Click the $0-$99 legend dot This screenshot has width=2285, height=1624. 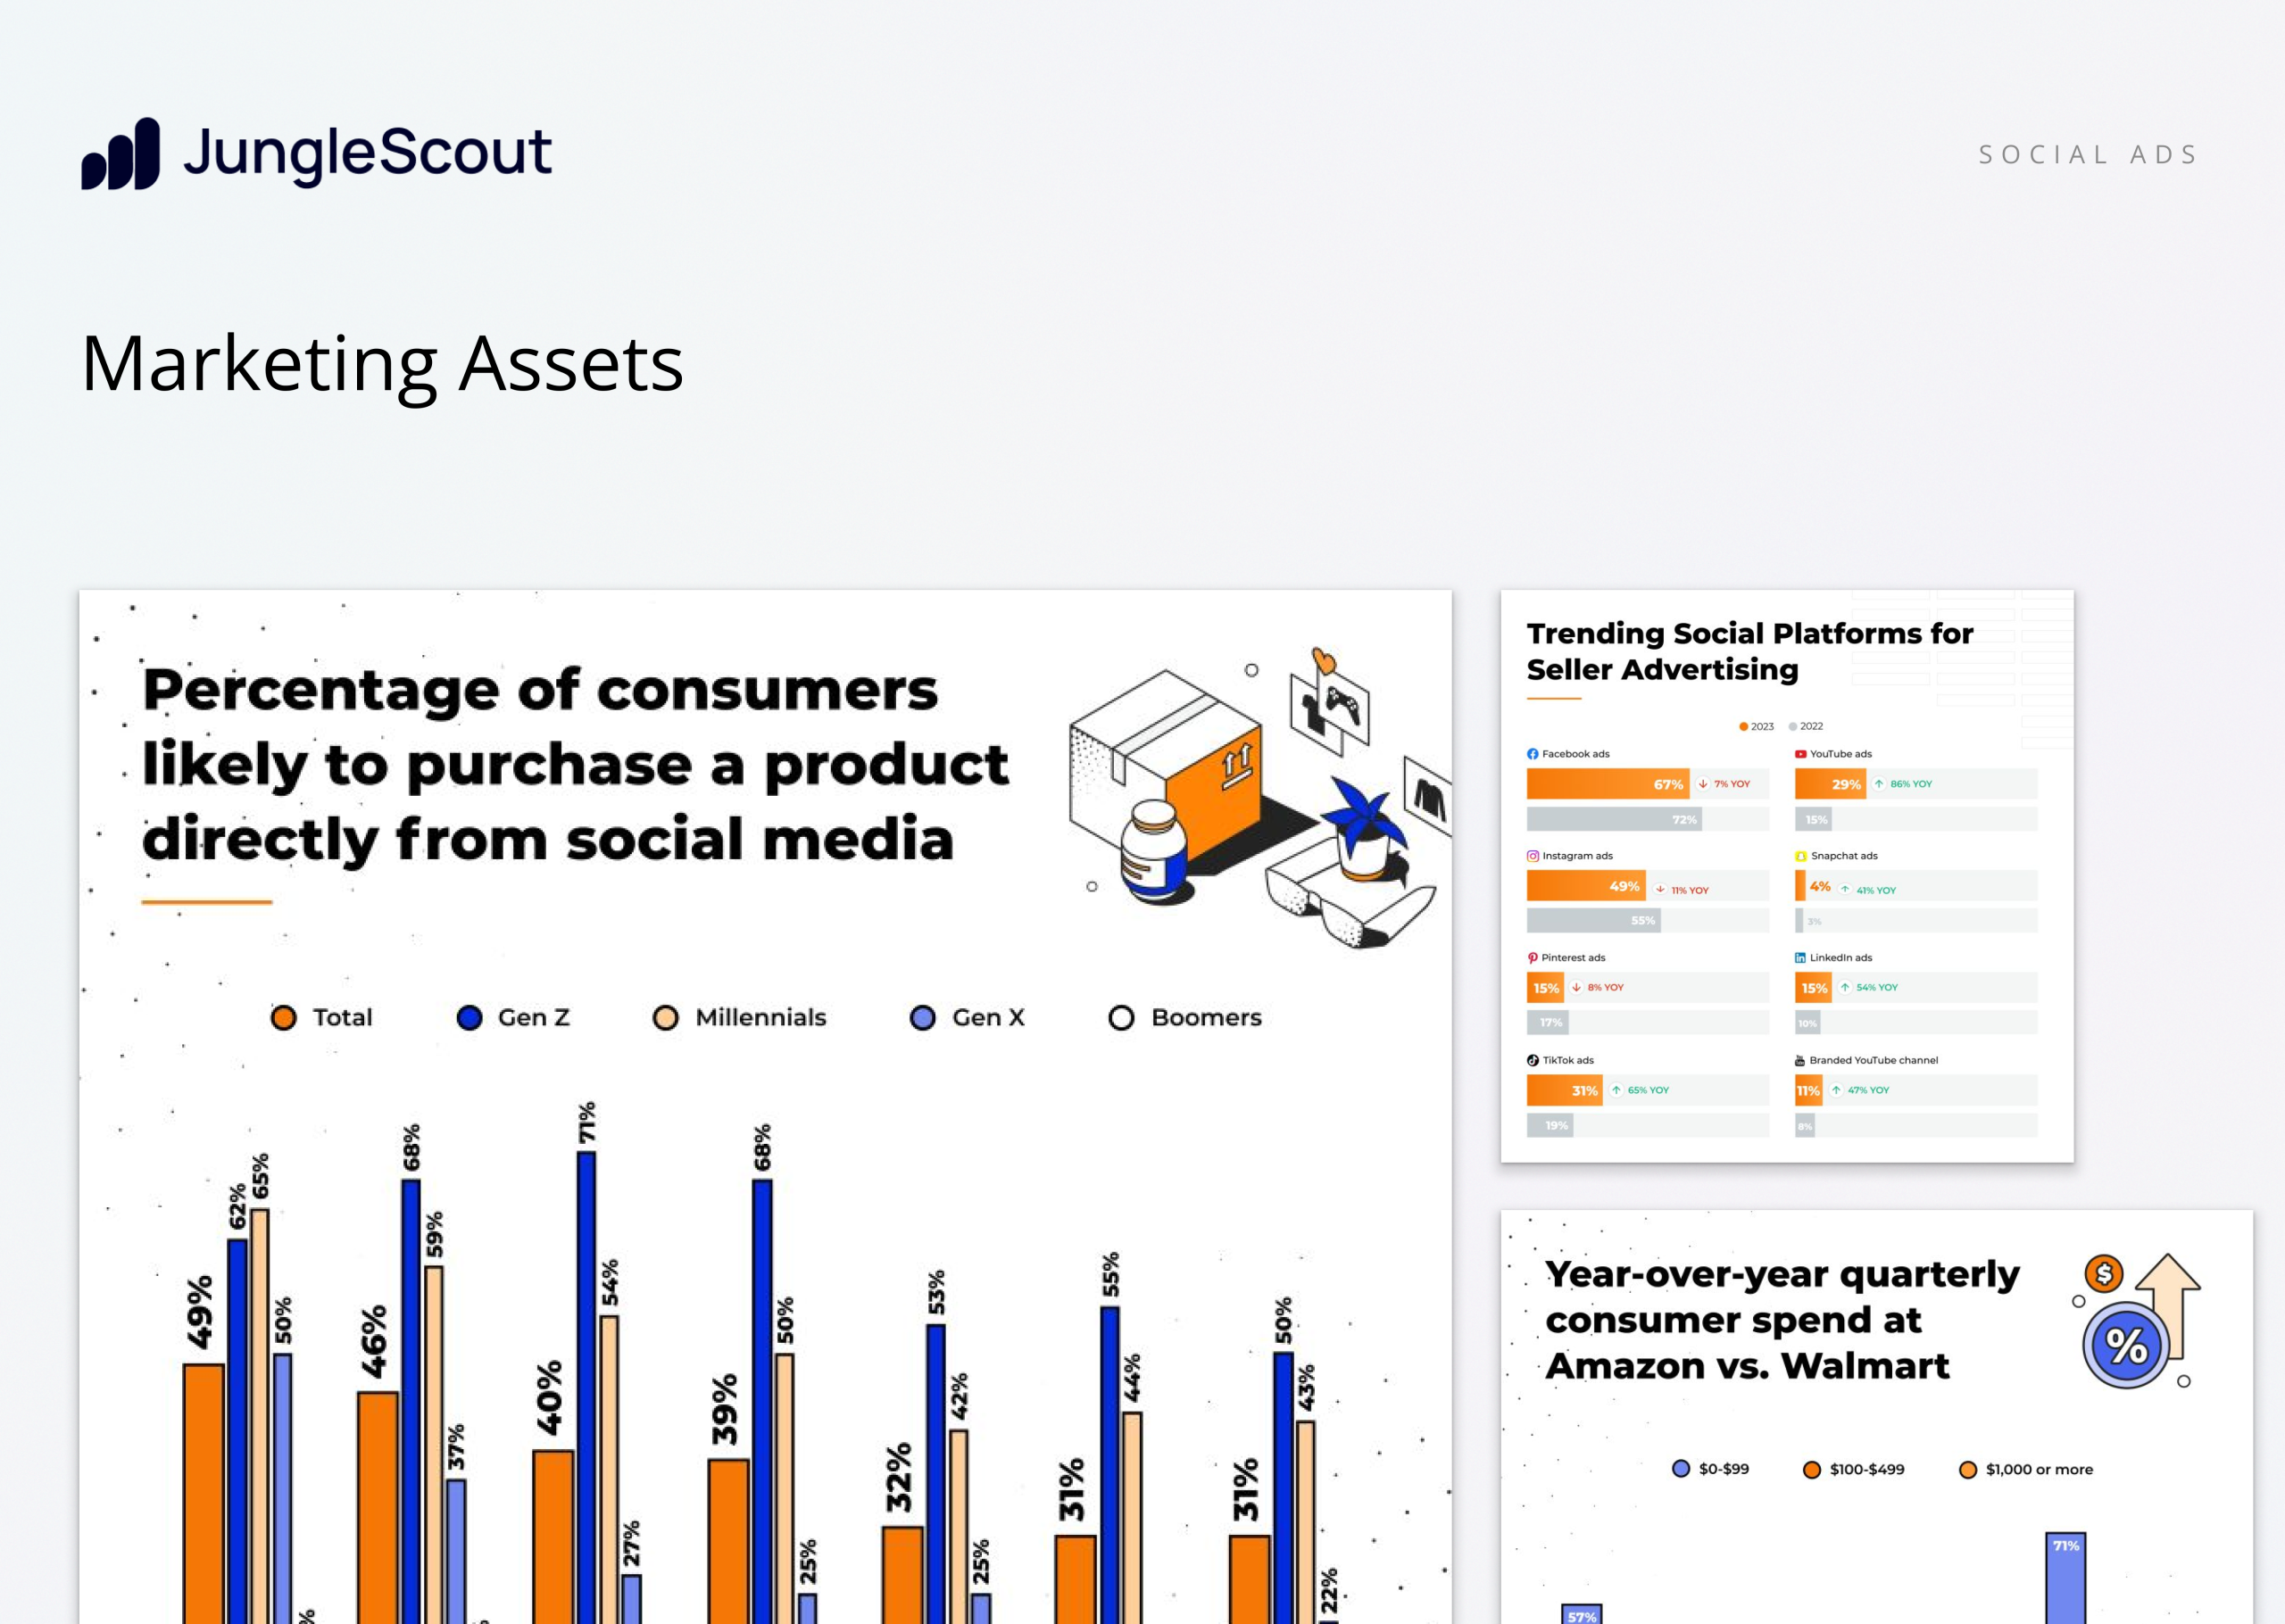[x=1681, y=1469]
